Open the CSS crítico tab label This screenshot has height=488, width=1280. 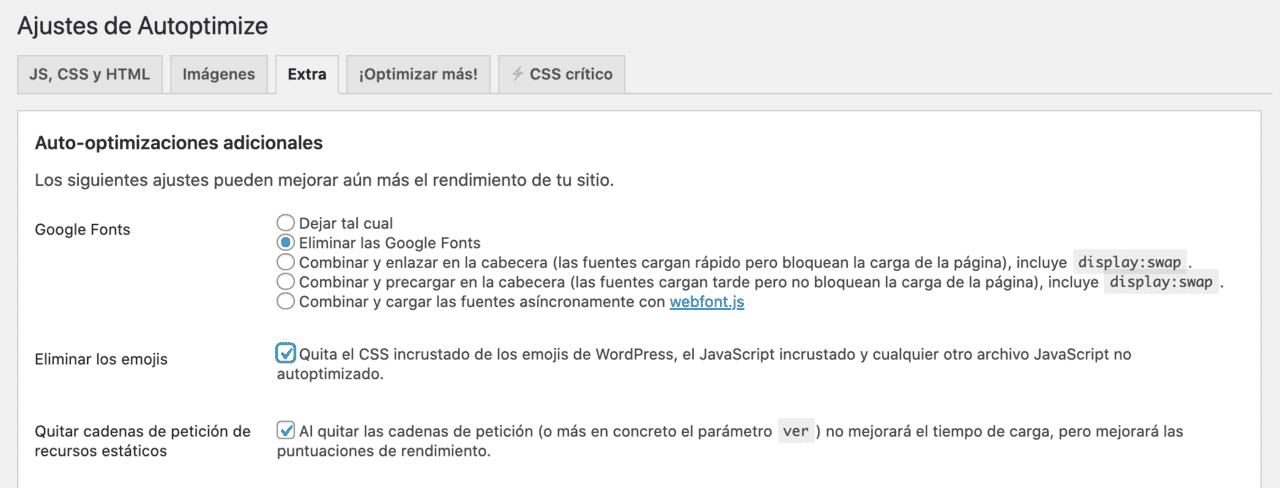571,74
